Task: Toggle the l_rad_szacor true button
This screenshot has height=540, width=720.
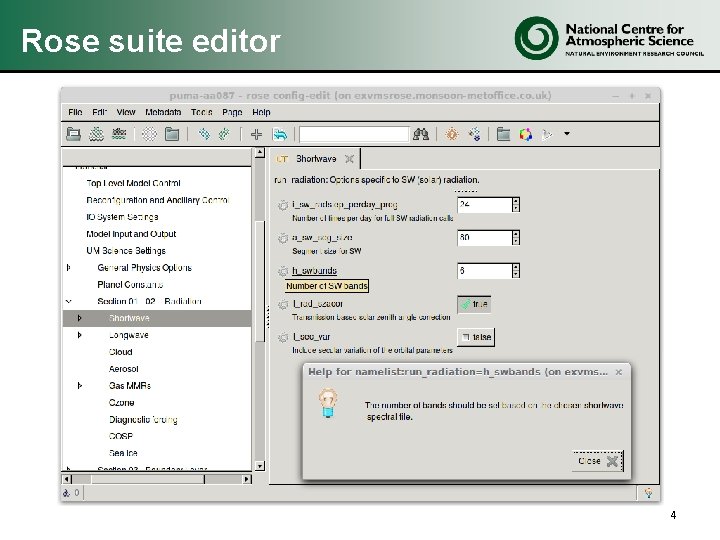Action: pos(474,304)
